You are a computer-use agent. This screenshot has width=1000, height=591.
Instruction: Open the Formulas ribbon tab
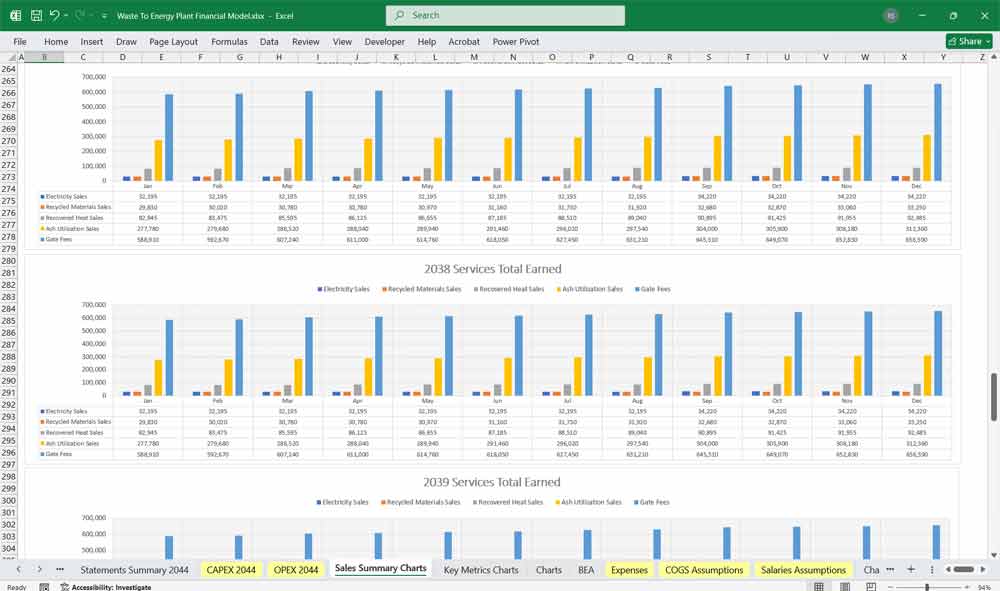[x=229, y=42]
